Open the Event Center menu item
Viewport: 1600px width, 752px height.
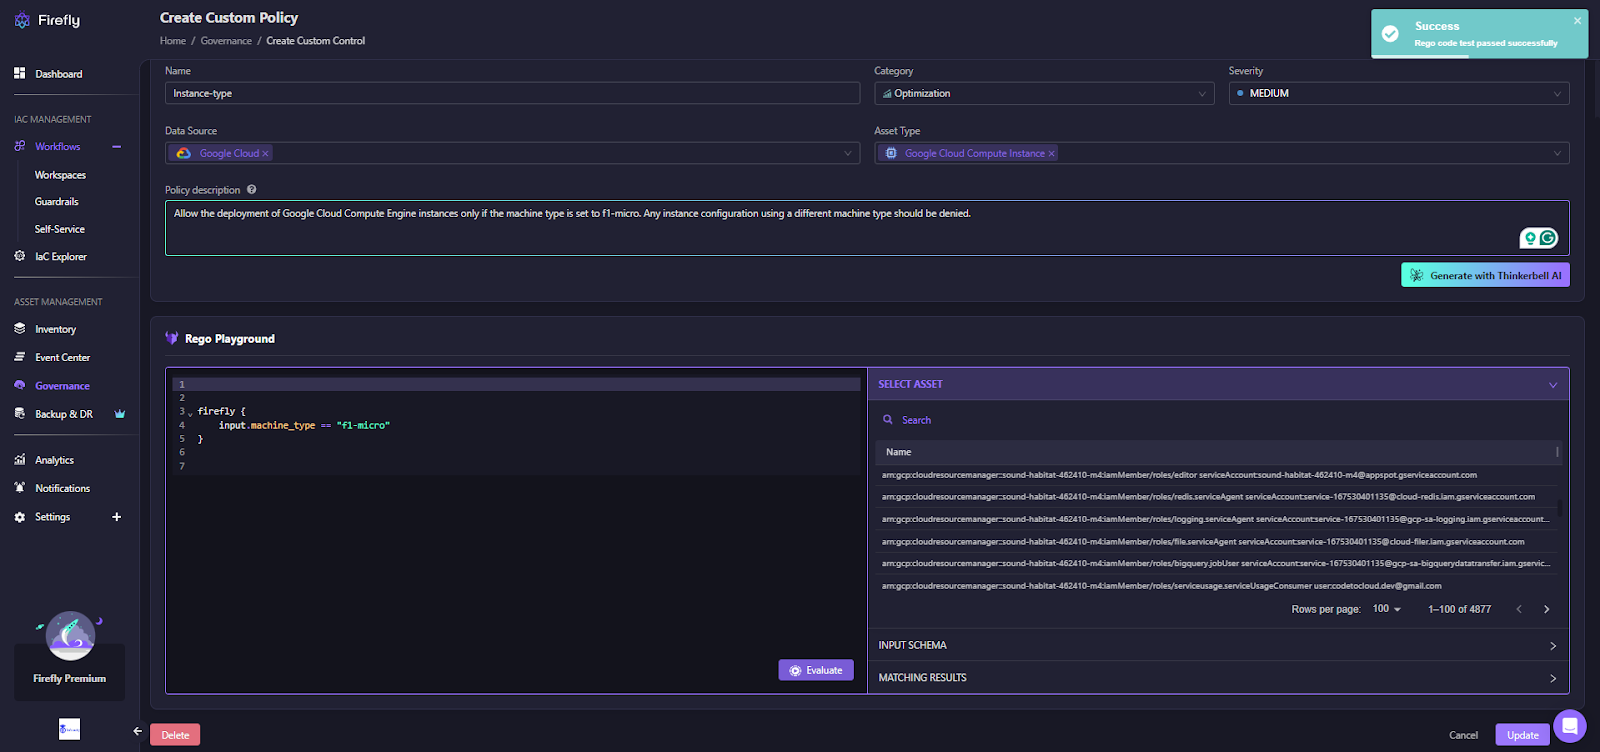pyautogui.click(x=62, y=357)
